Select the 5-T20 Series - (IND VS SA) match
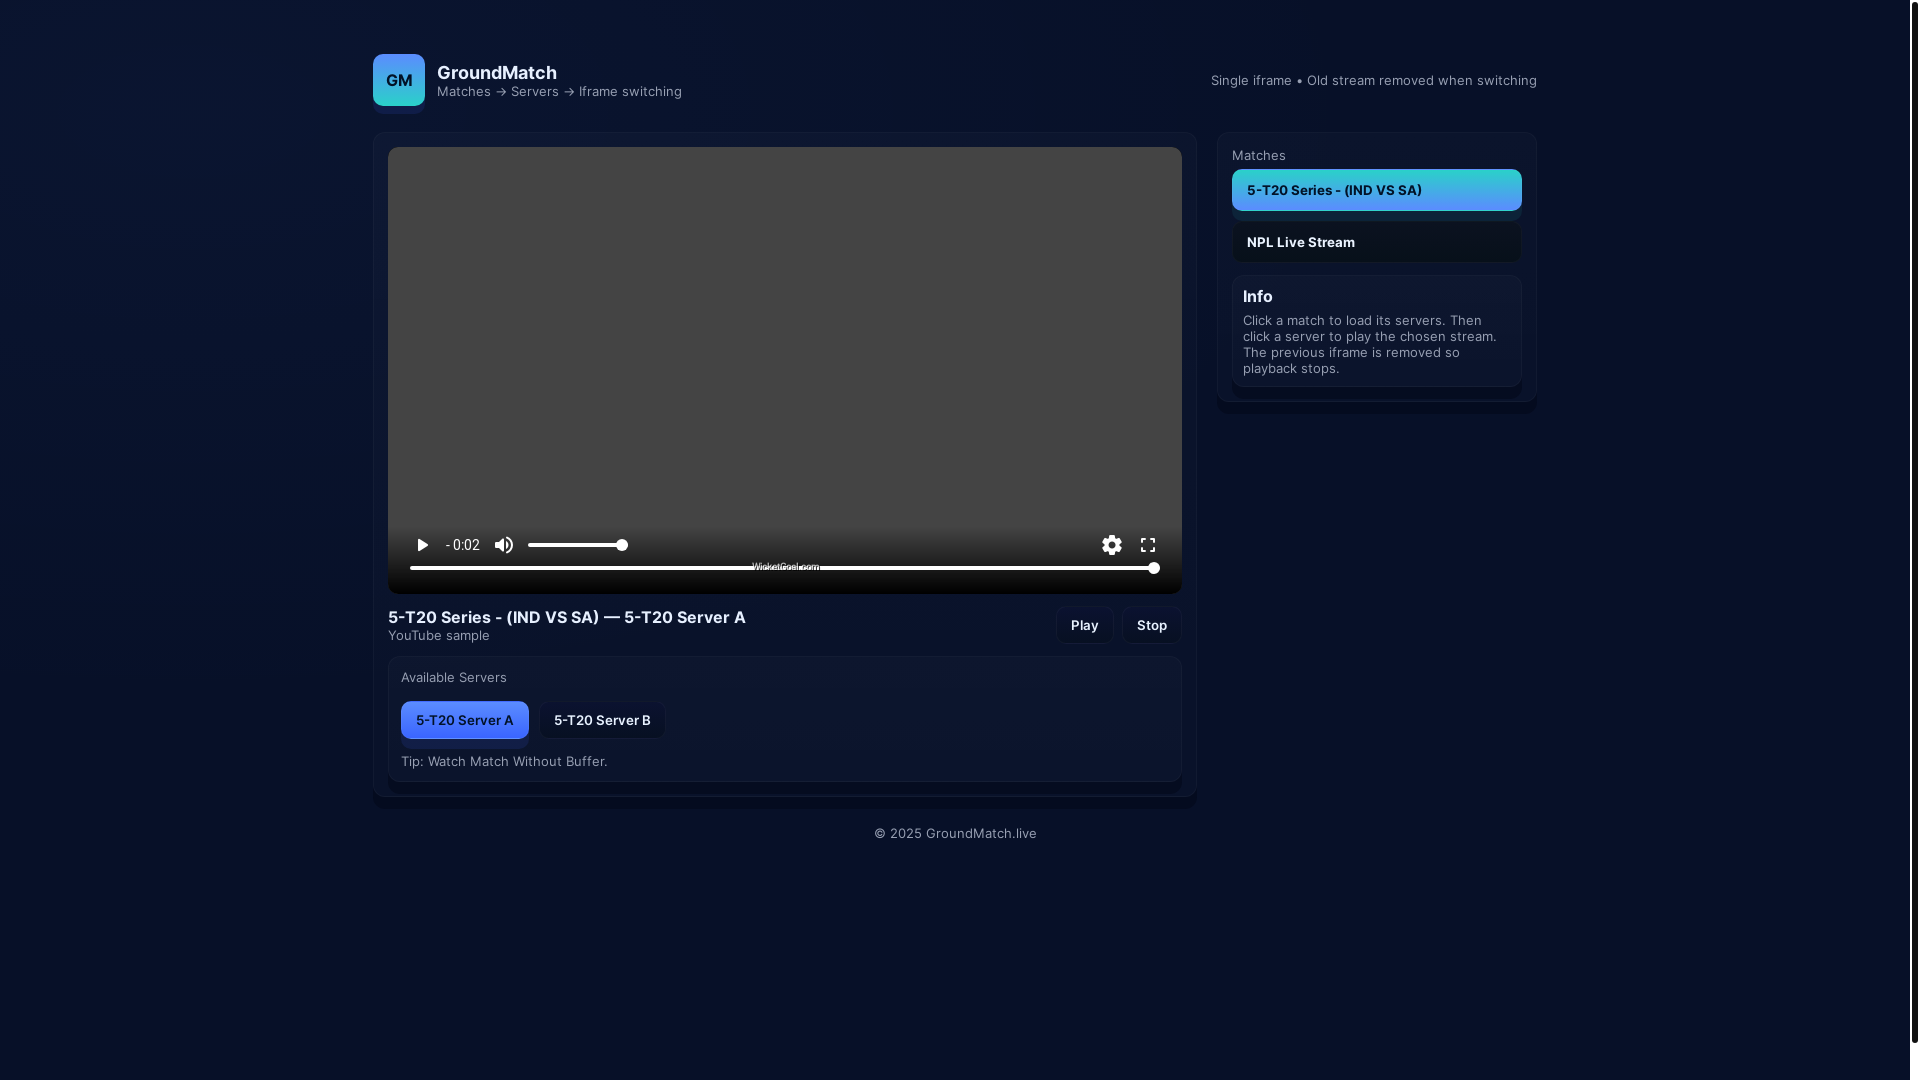The height and width of the screenshot is (1080, 1920). (1376, 190)
